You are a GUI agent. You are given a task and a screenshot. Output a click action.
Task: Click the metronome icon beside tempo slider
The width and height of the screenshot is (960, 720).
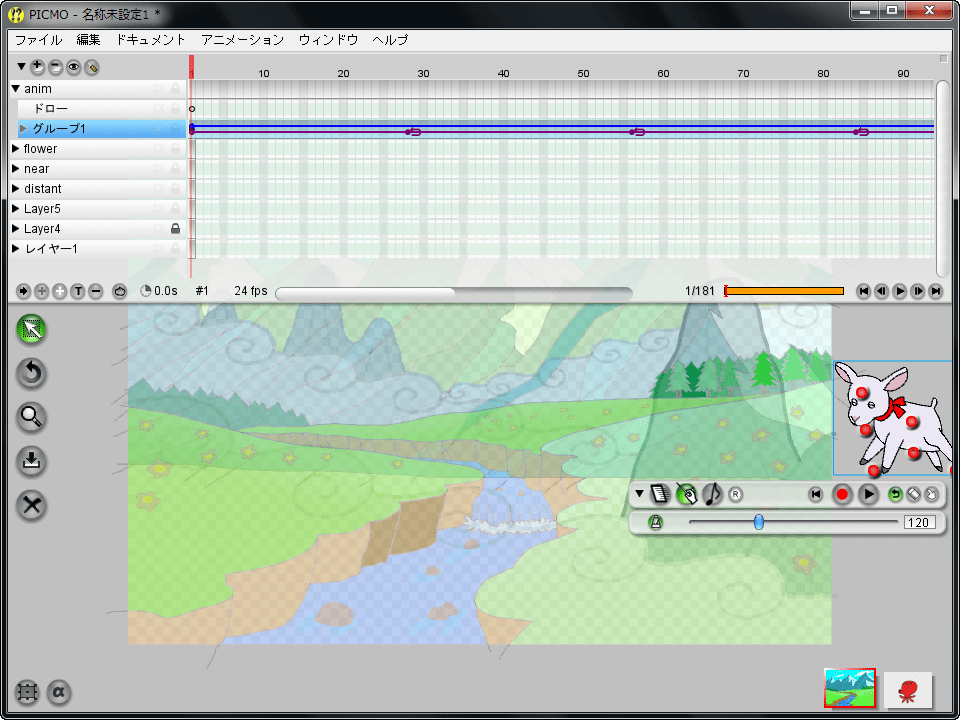click(x=655, y=522)
